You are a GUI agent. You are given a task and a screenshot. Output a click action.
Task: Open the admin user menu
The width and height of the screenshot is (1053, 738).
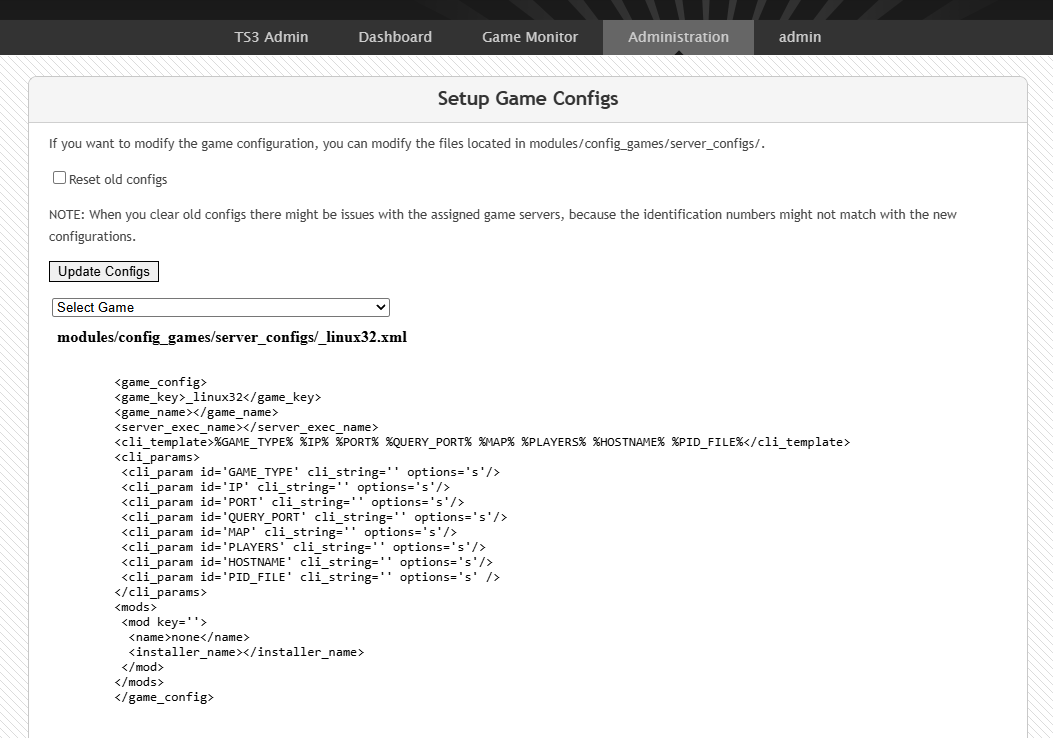800,37
